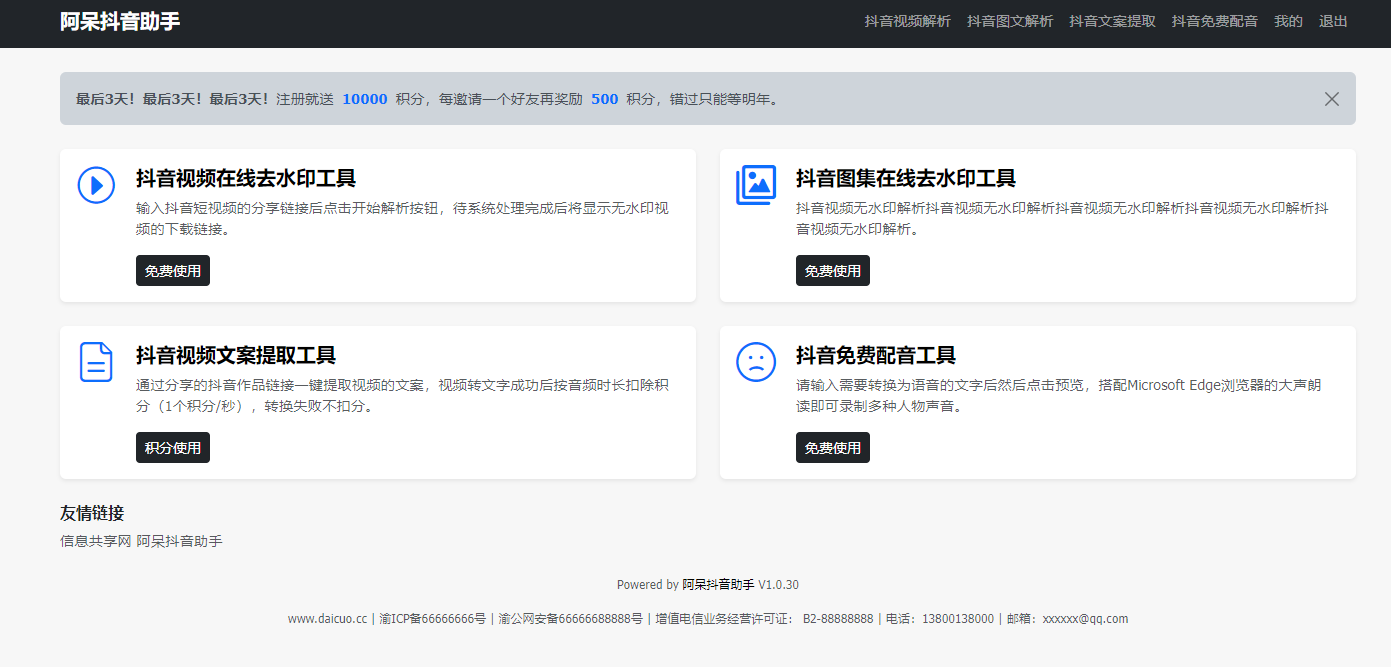Click the description mentioning 1个积分/秒
The image size is (1391, 667).
402,396
